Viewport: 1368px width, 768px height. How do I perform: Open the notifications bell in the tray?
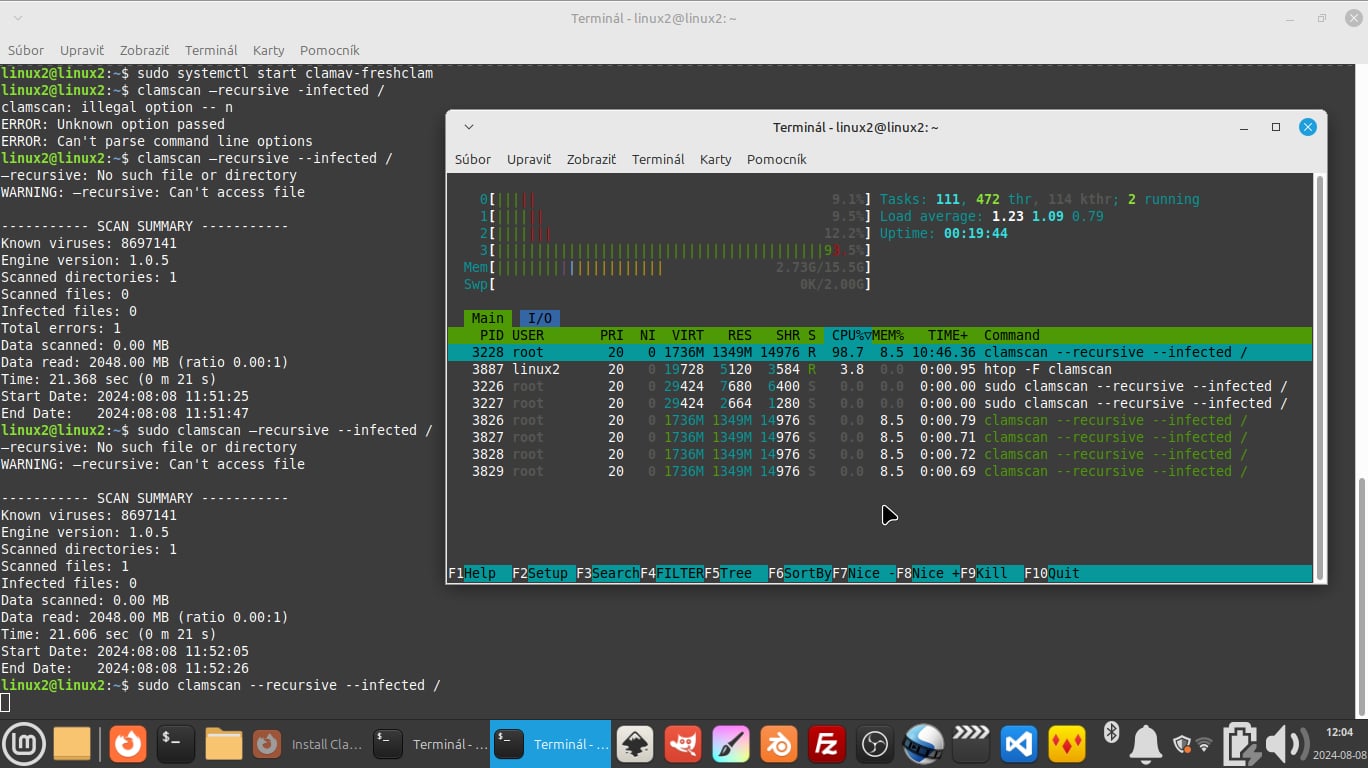click(1145, 744)
